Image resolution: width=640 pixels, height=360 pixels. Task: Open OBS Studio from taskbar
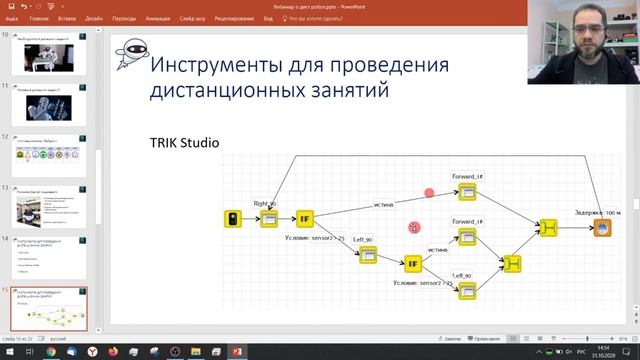[175, 351]
